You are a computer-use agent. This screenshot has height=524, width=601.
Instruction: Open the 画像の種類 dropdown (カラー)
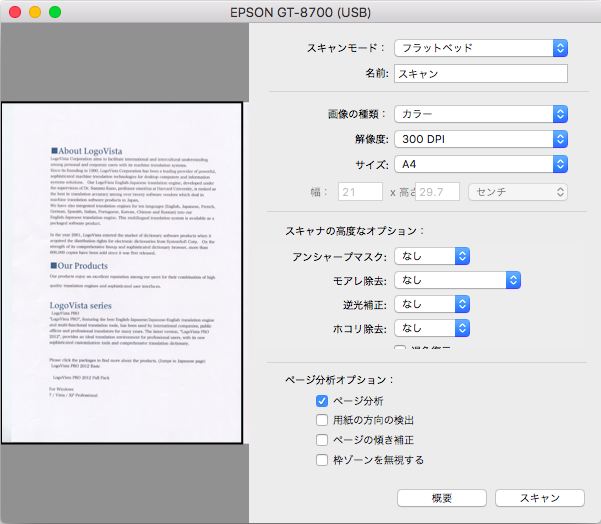click(481, 114)
